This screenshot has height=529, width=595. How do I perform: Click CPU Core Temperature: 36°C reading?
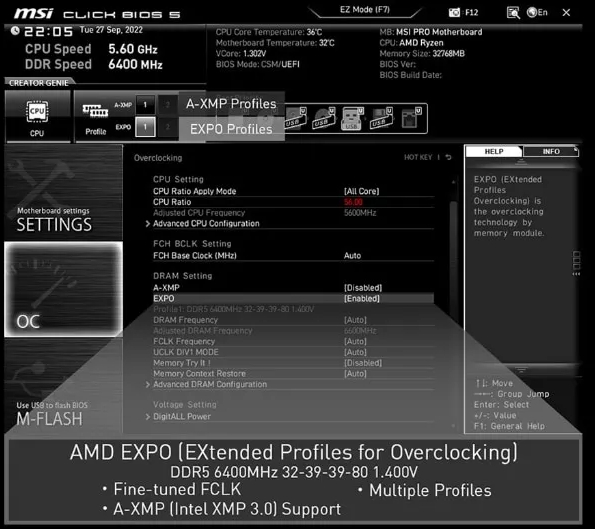pyautogui.click(x=269, y=32)
